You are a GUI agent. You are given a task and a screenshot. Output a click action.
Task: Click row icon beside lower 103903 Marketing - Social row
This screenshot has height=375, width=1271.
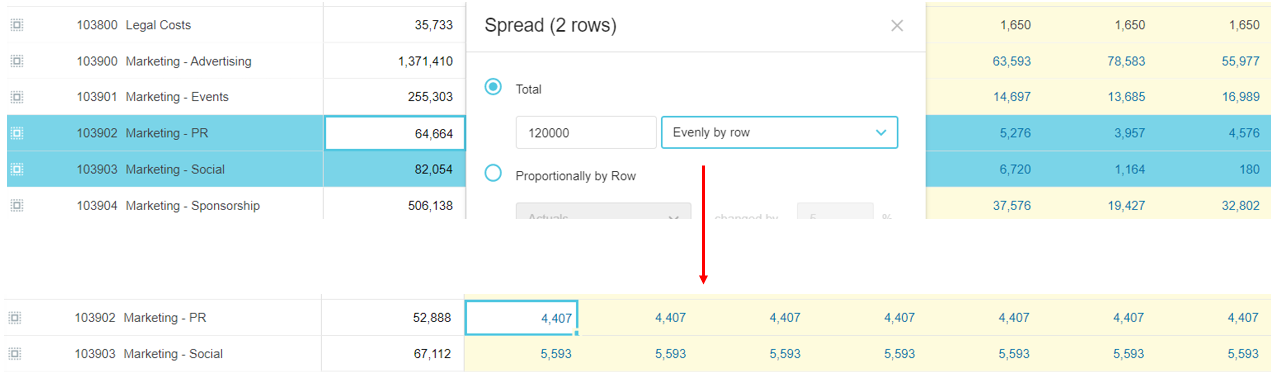[x=14, y=354]
